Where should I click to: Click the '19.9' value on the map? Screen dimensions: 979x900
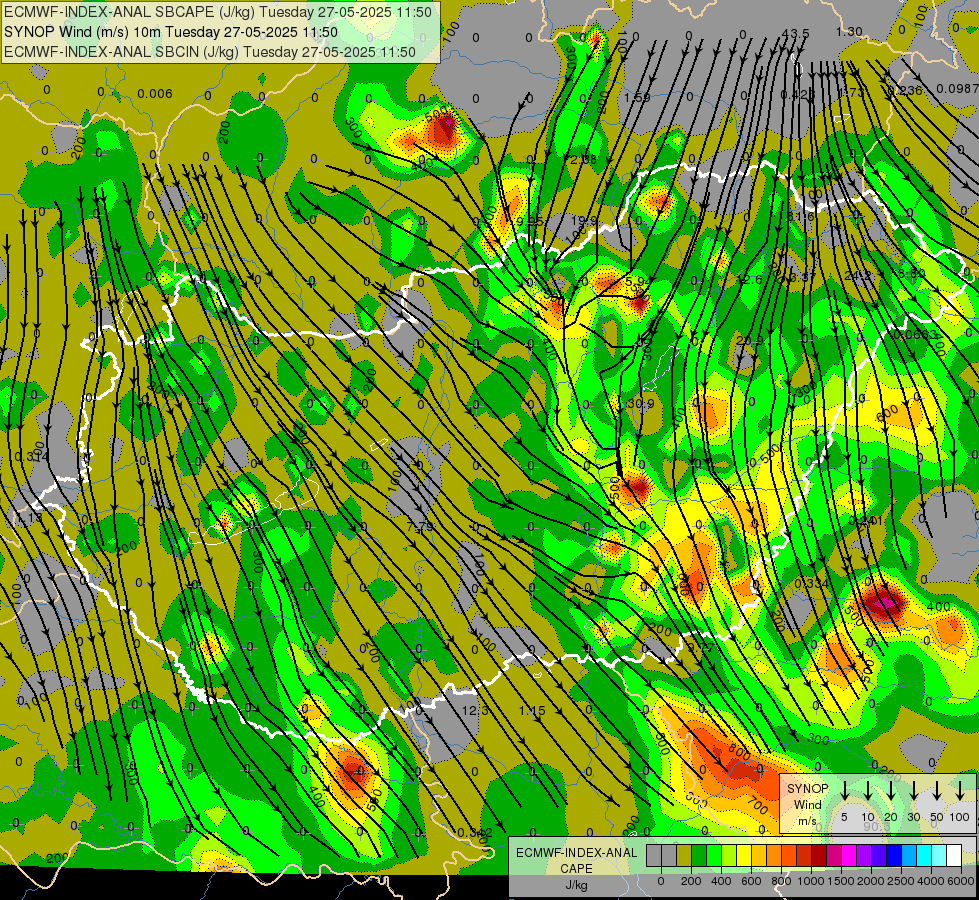point(584,220)
